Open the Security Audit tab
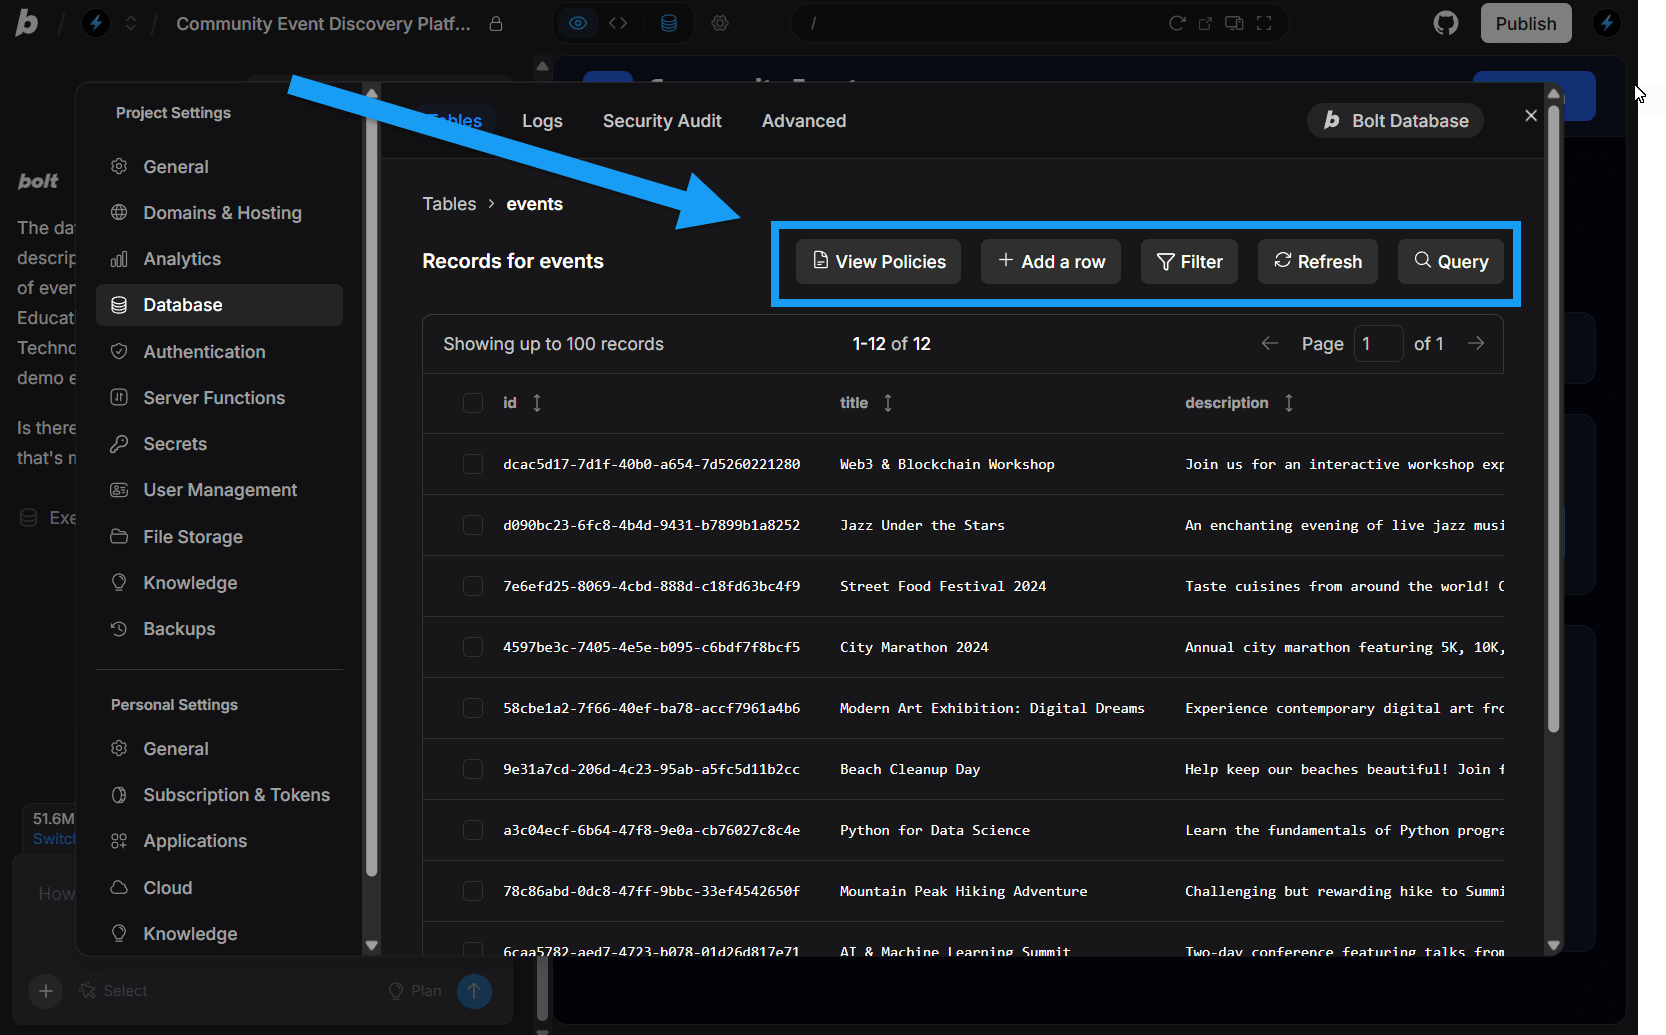Image resolution: width=1666 pixels, height=1035 pixels. coord(662,120)
